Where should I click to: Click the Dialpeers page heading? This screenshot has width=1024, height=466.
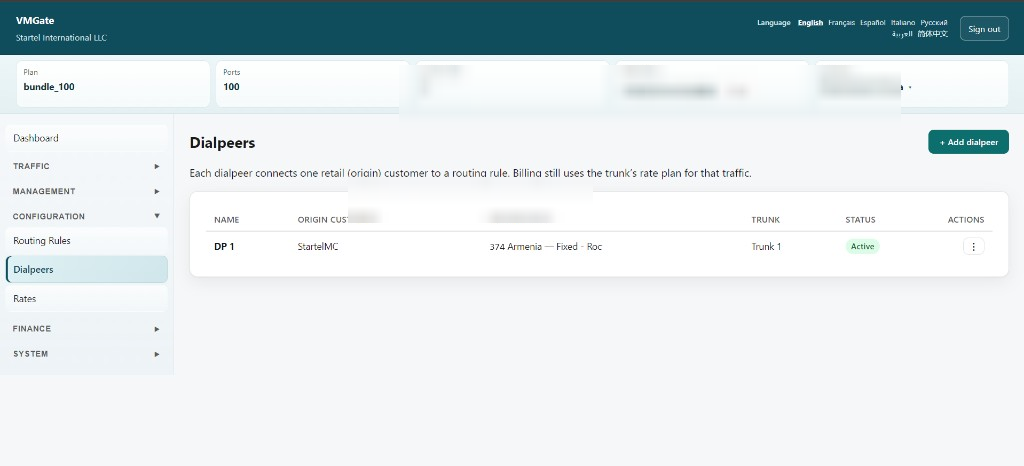222,143
